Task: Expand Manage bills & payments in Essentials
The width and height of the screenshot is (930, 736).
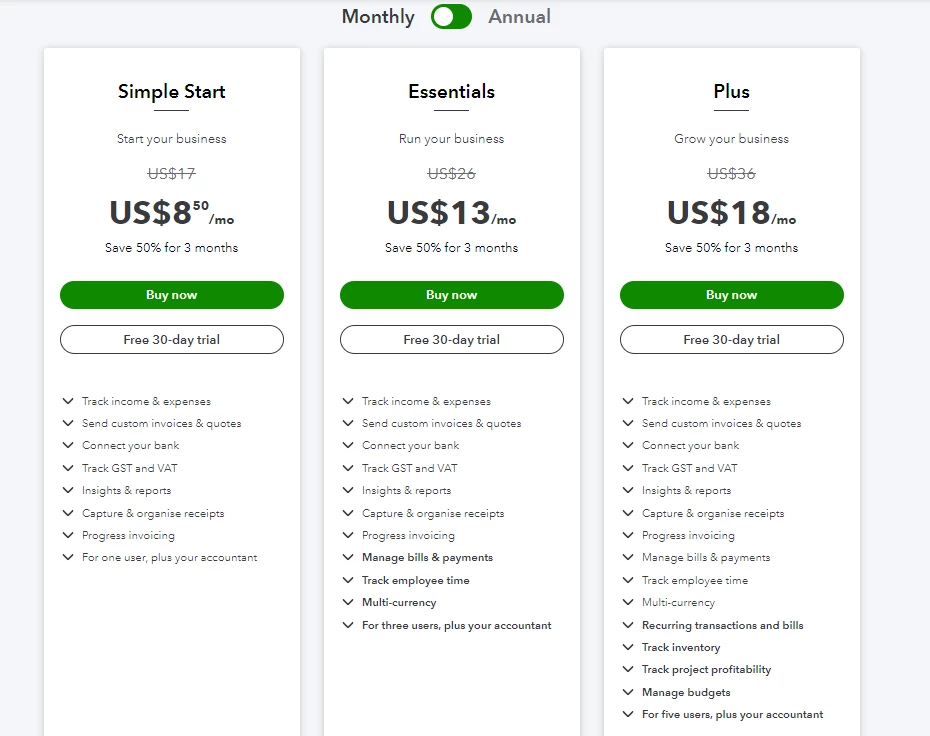Action: click(418, 557)
